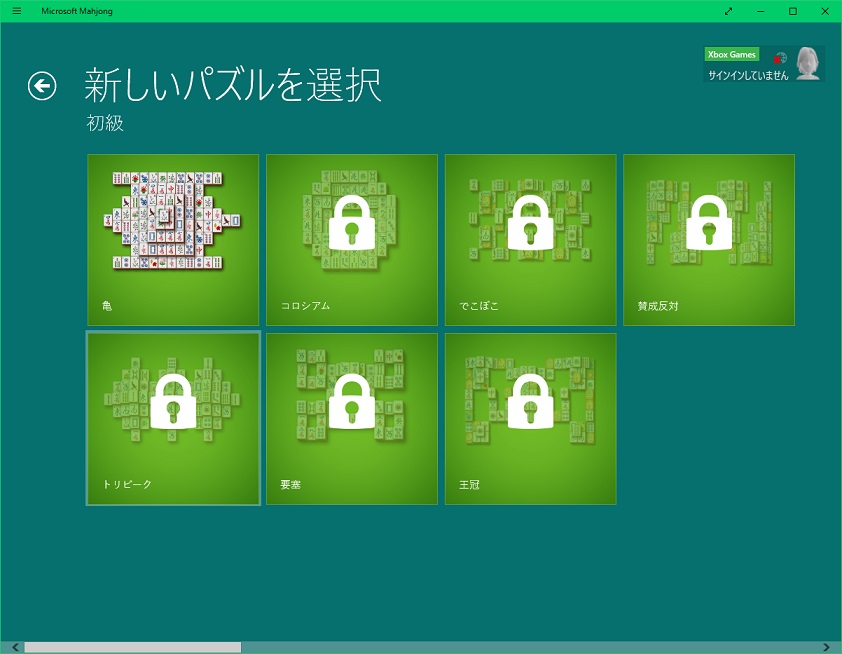Viewport: 842px width, 654px height.
Task: Click the lock on でこぼこ puzzle
Action: 531,222
